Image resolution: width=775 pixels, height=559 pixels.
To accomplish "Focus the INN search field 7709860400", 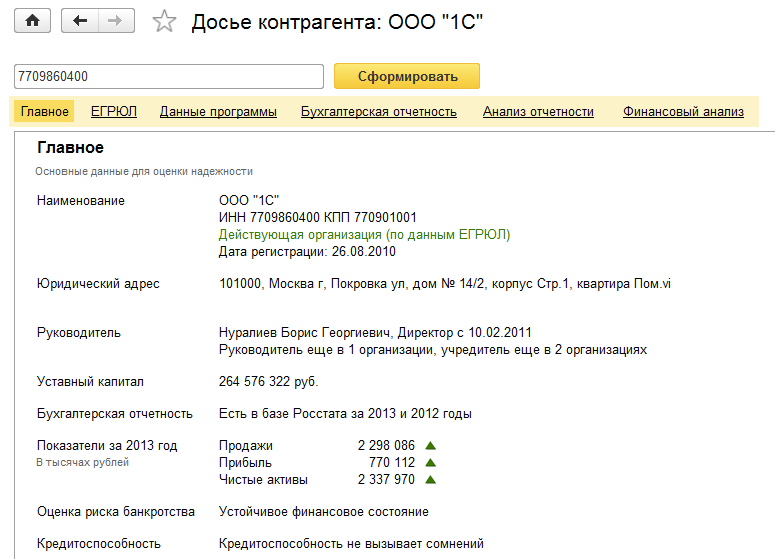I will pyautogui.click(x=169, y=77).
